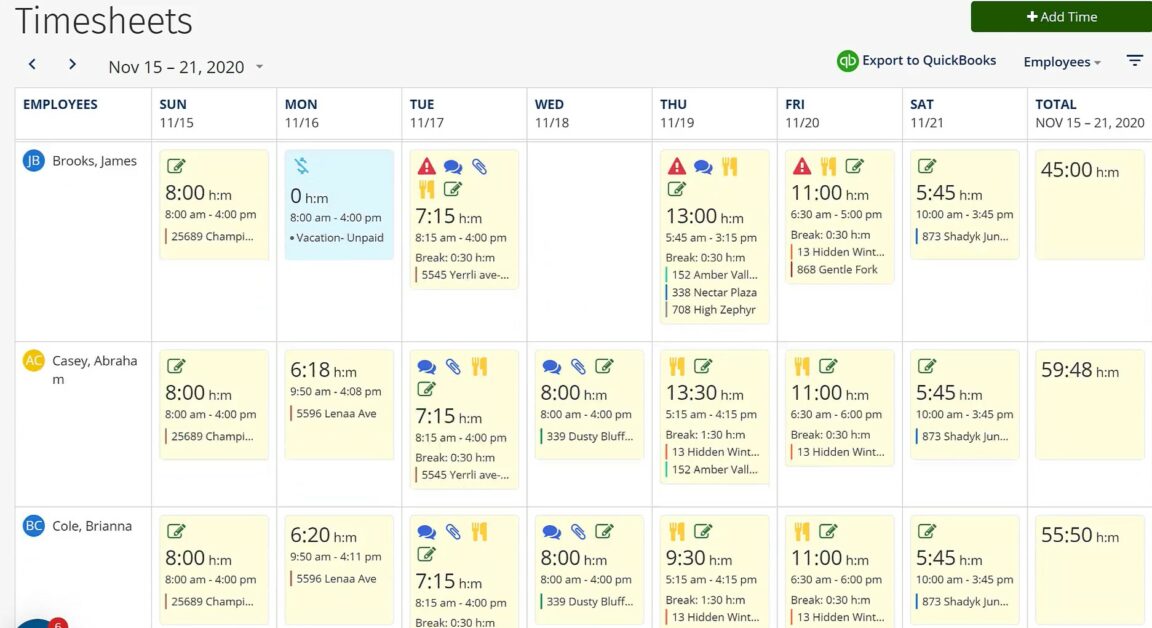Click the alert warning icon on Brooks' Tuesday entry
This screenshot has height=628, width=1152.
click(422, 166)
